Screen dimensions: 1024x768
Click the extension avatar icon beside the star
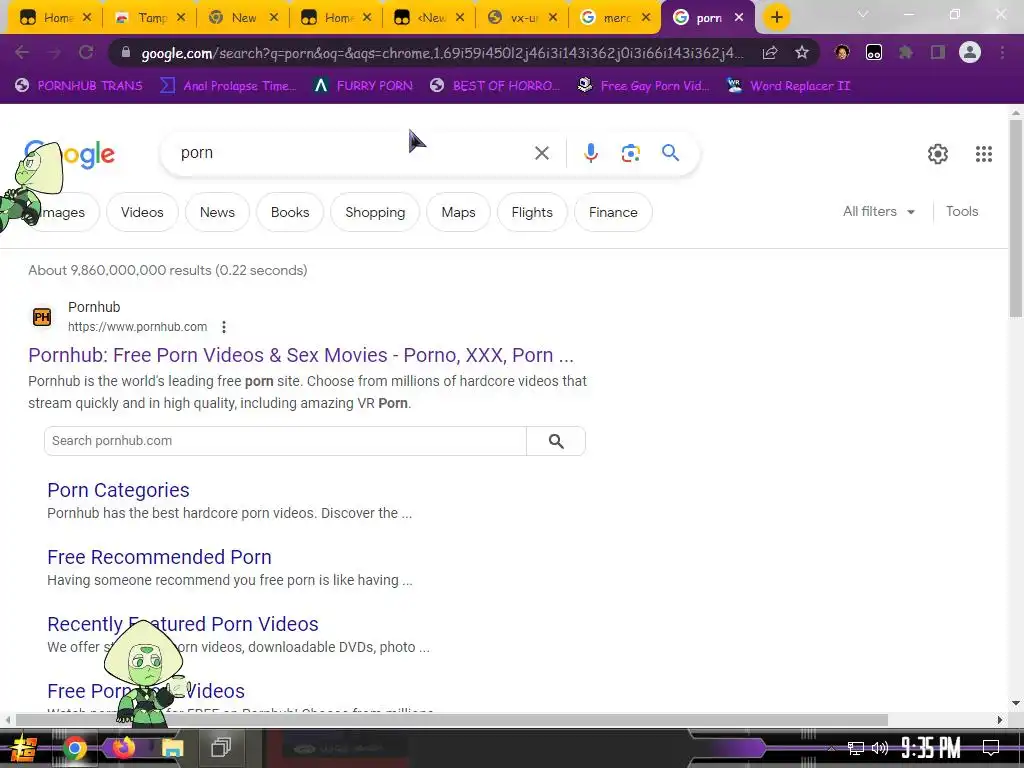[842, 52]
